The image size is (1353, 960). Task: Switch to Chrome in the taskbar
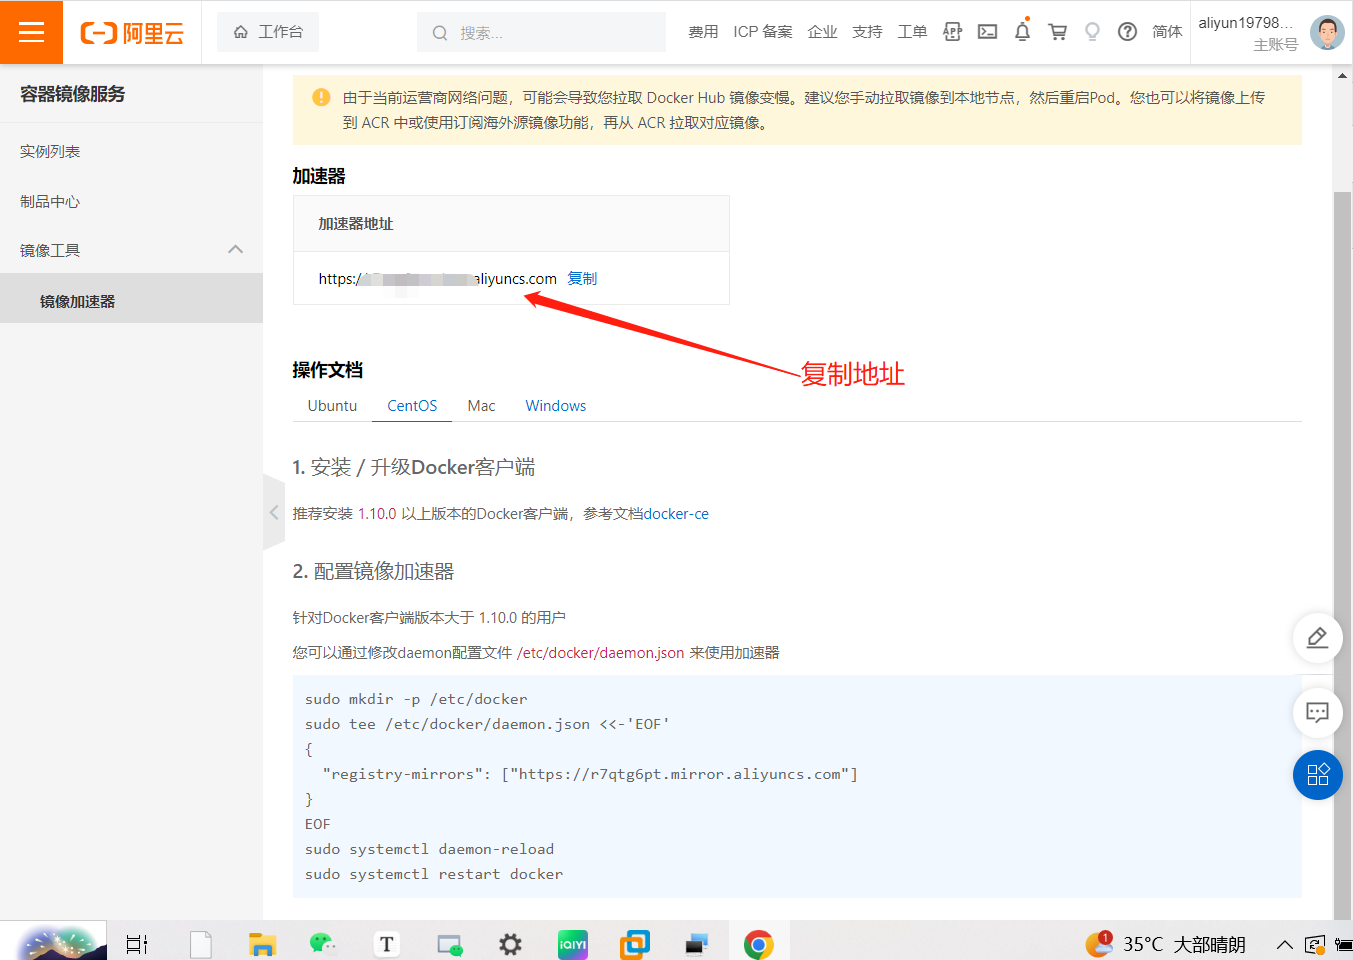759,944
